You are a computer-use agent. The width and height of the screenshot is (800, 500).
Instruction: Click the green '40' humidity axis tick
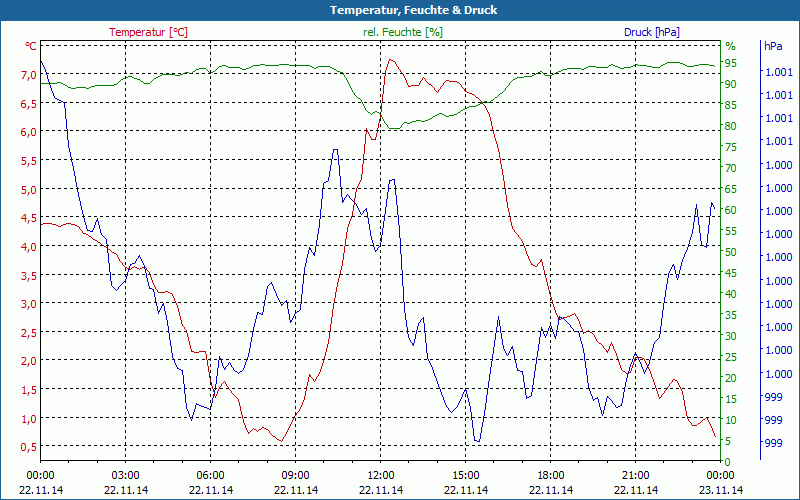tap(731, 294)
